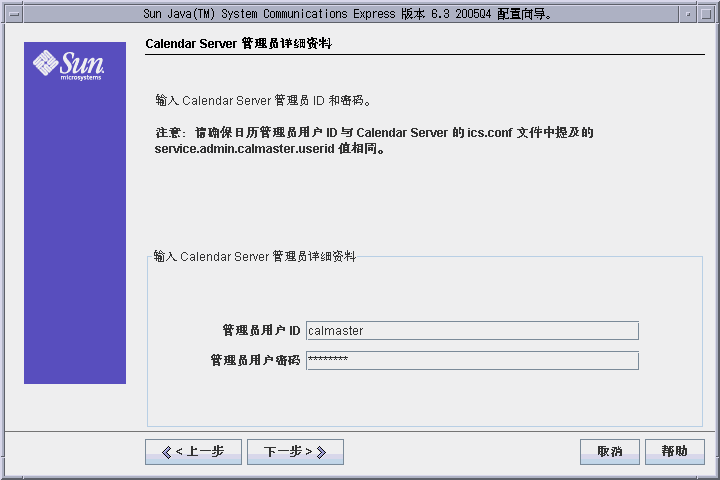Click the 上一步 (Back) button
Image resolution: width=720 pixels, height=480 pixels.
click(193, 452)
